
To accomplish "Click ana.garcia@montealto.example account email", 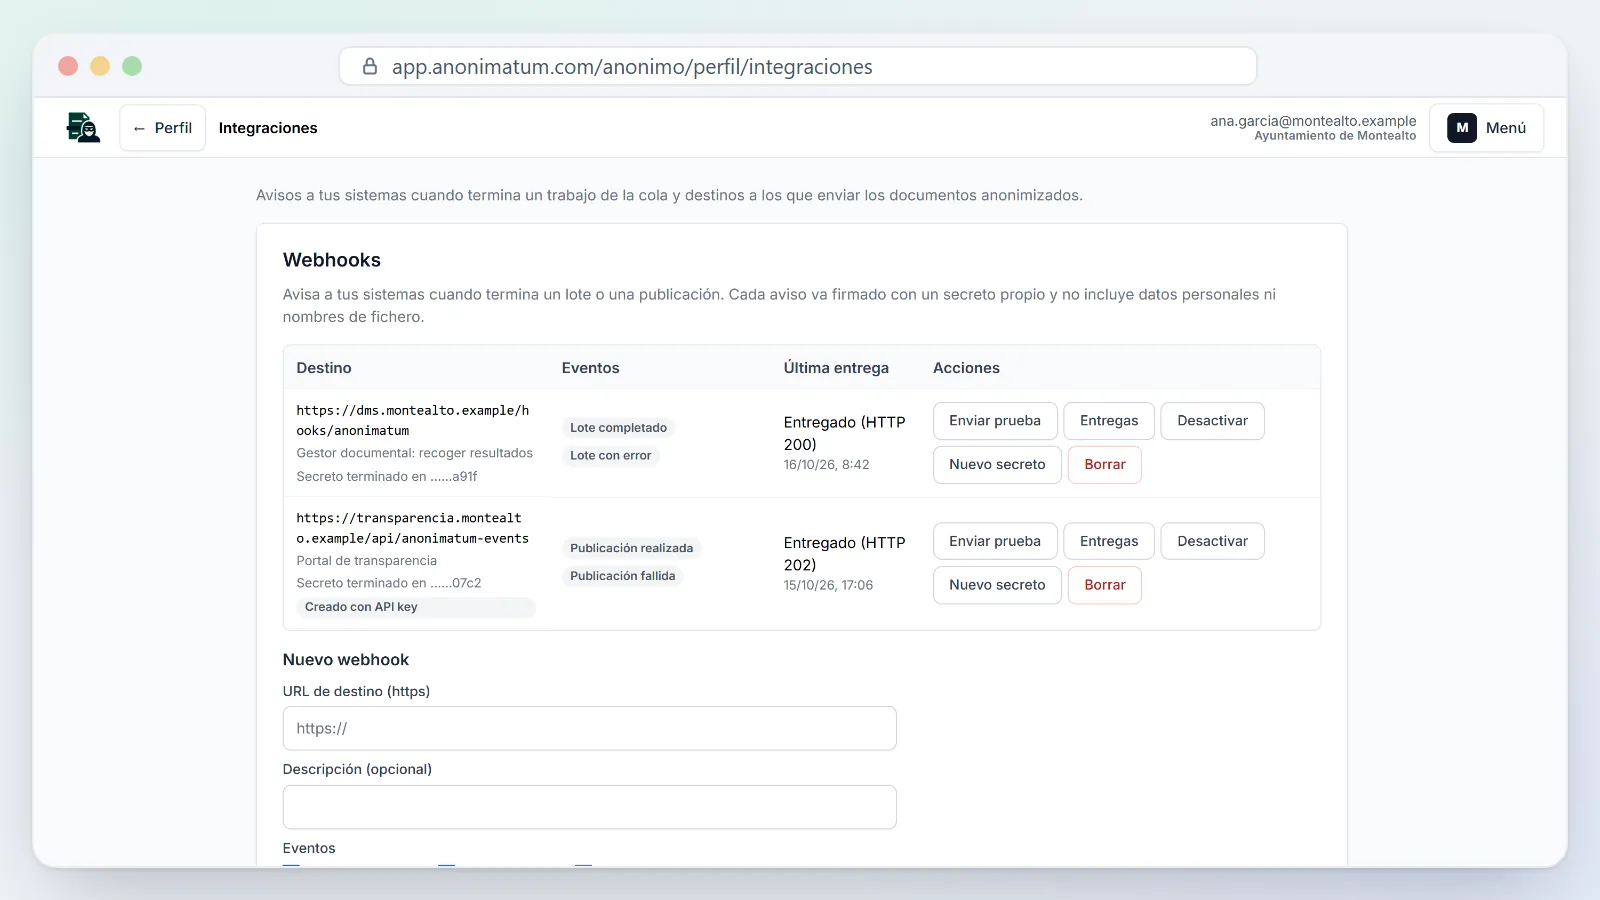I will 1313,121.
